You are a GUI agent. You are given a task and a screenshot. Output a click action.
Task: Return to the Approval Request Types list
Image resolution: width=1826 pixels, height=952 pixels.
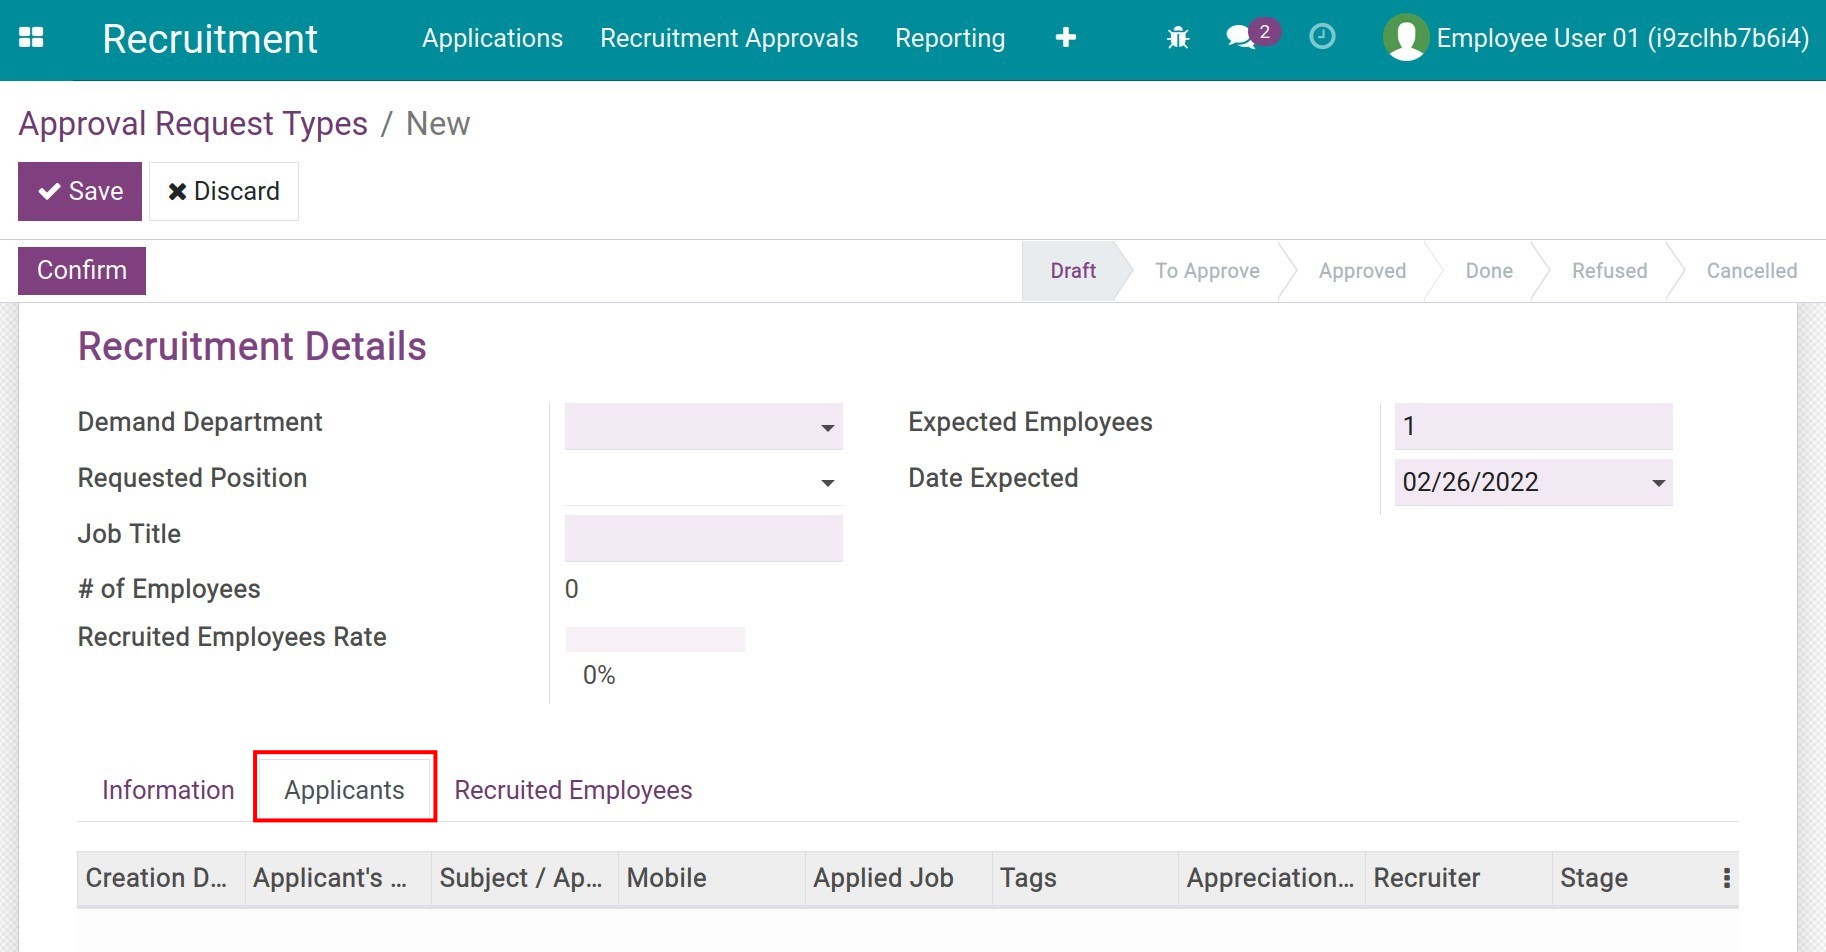click(193, 123)
